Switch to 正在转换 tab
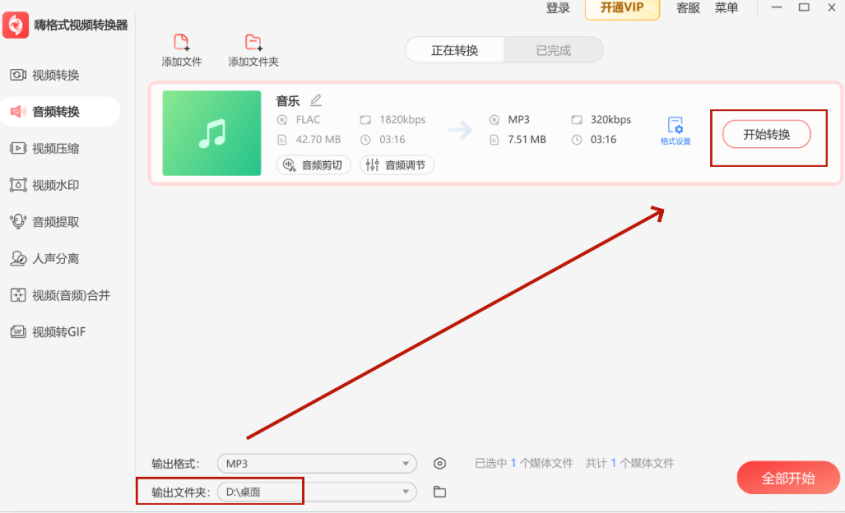The height and width of the screenshot is (513, 845). pyautogui.click(x=454, y=50)
